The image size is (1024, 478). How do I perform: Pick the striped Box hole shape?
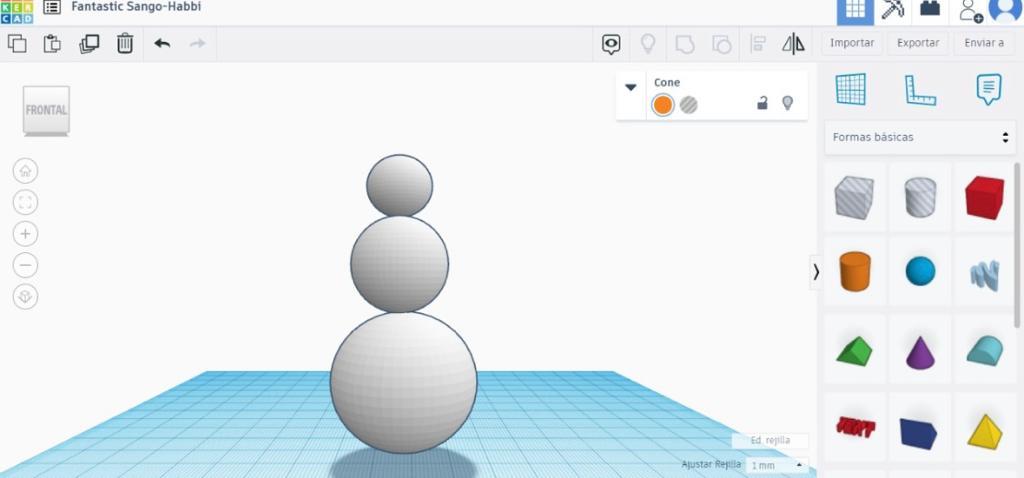854,197
